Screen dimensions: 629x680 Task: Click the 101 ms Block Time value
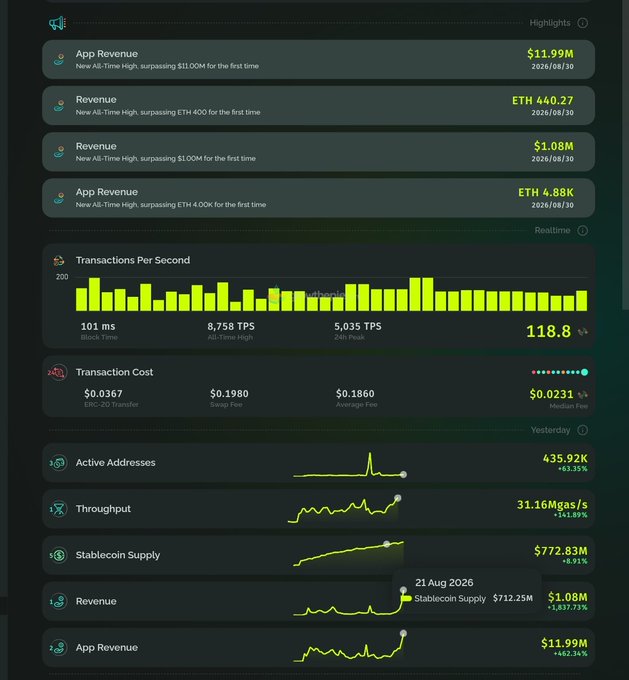(98, 326)
